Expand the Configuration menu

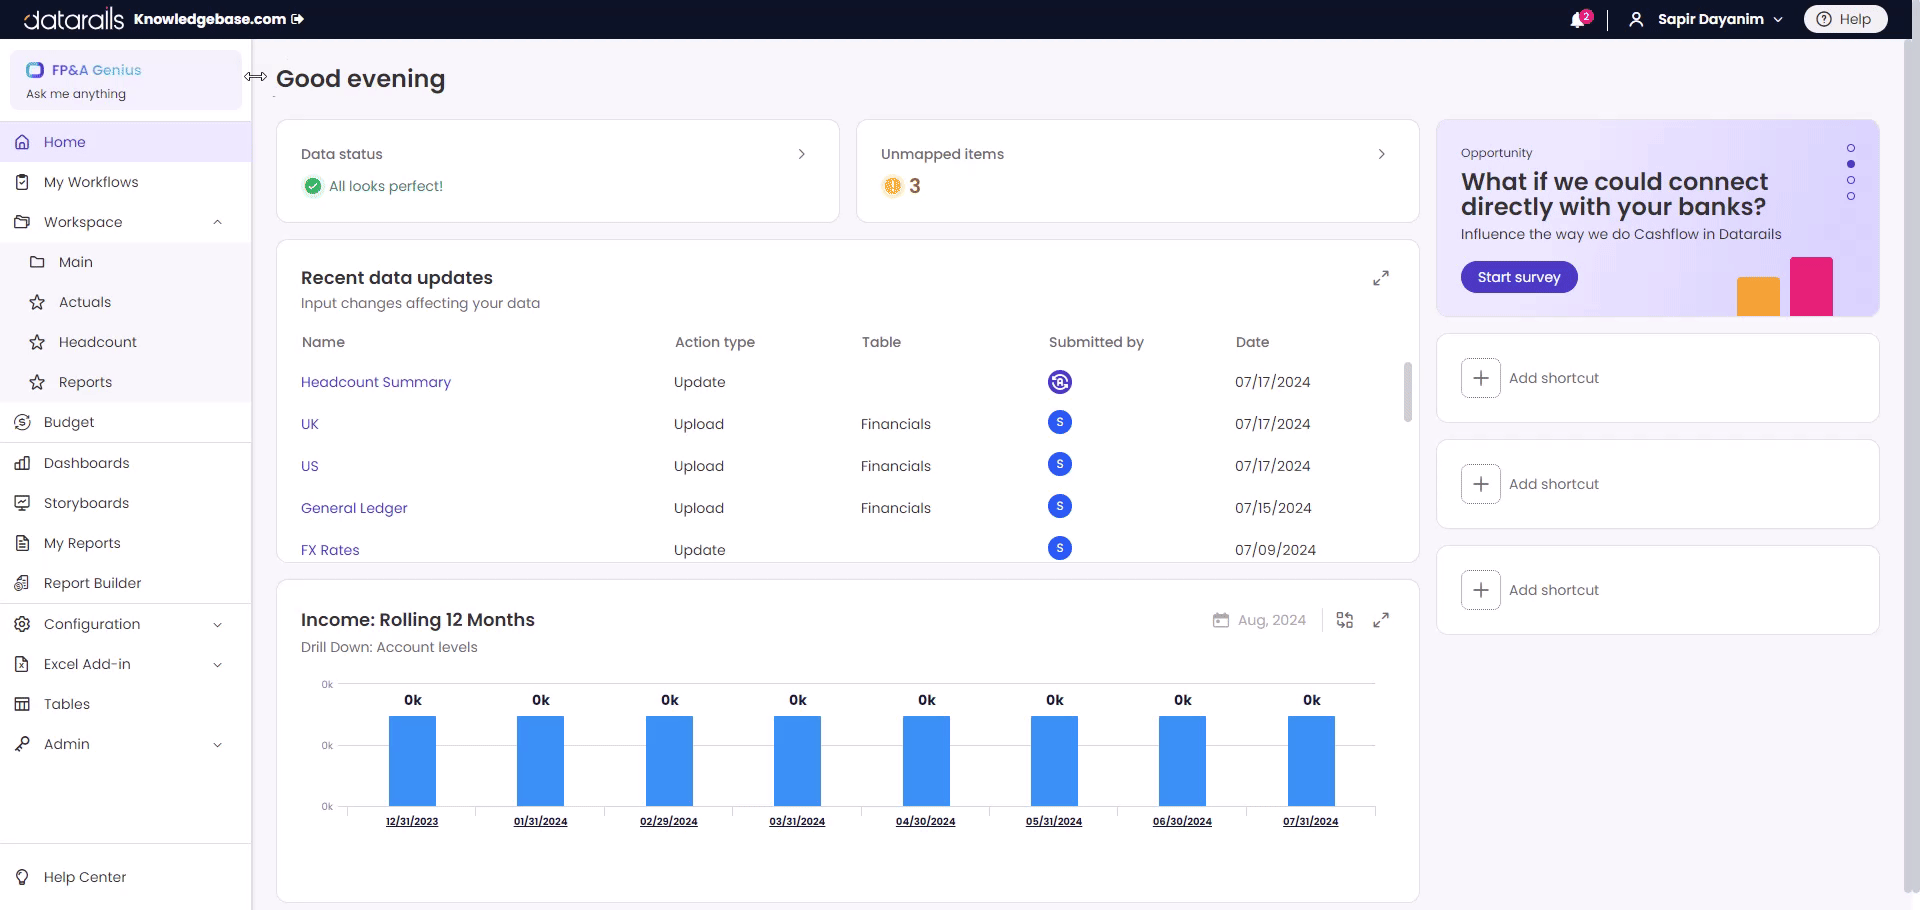click(218, 624)
